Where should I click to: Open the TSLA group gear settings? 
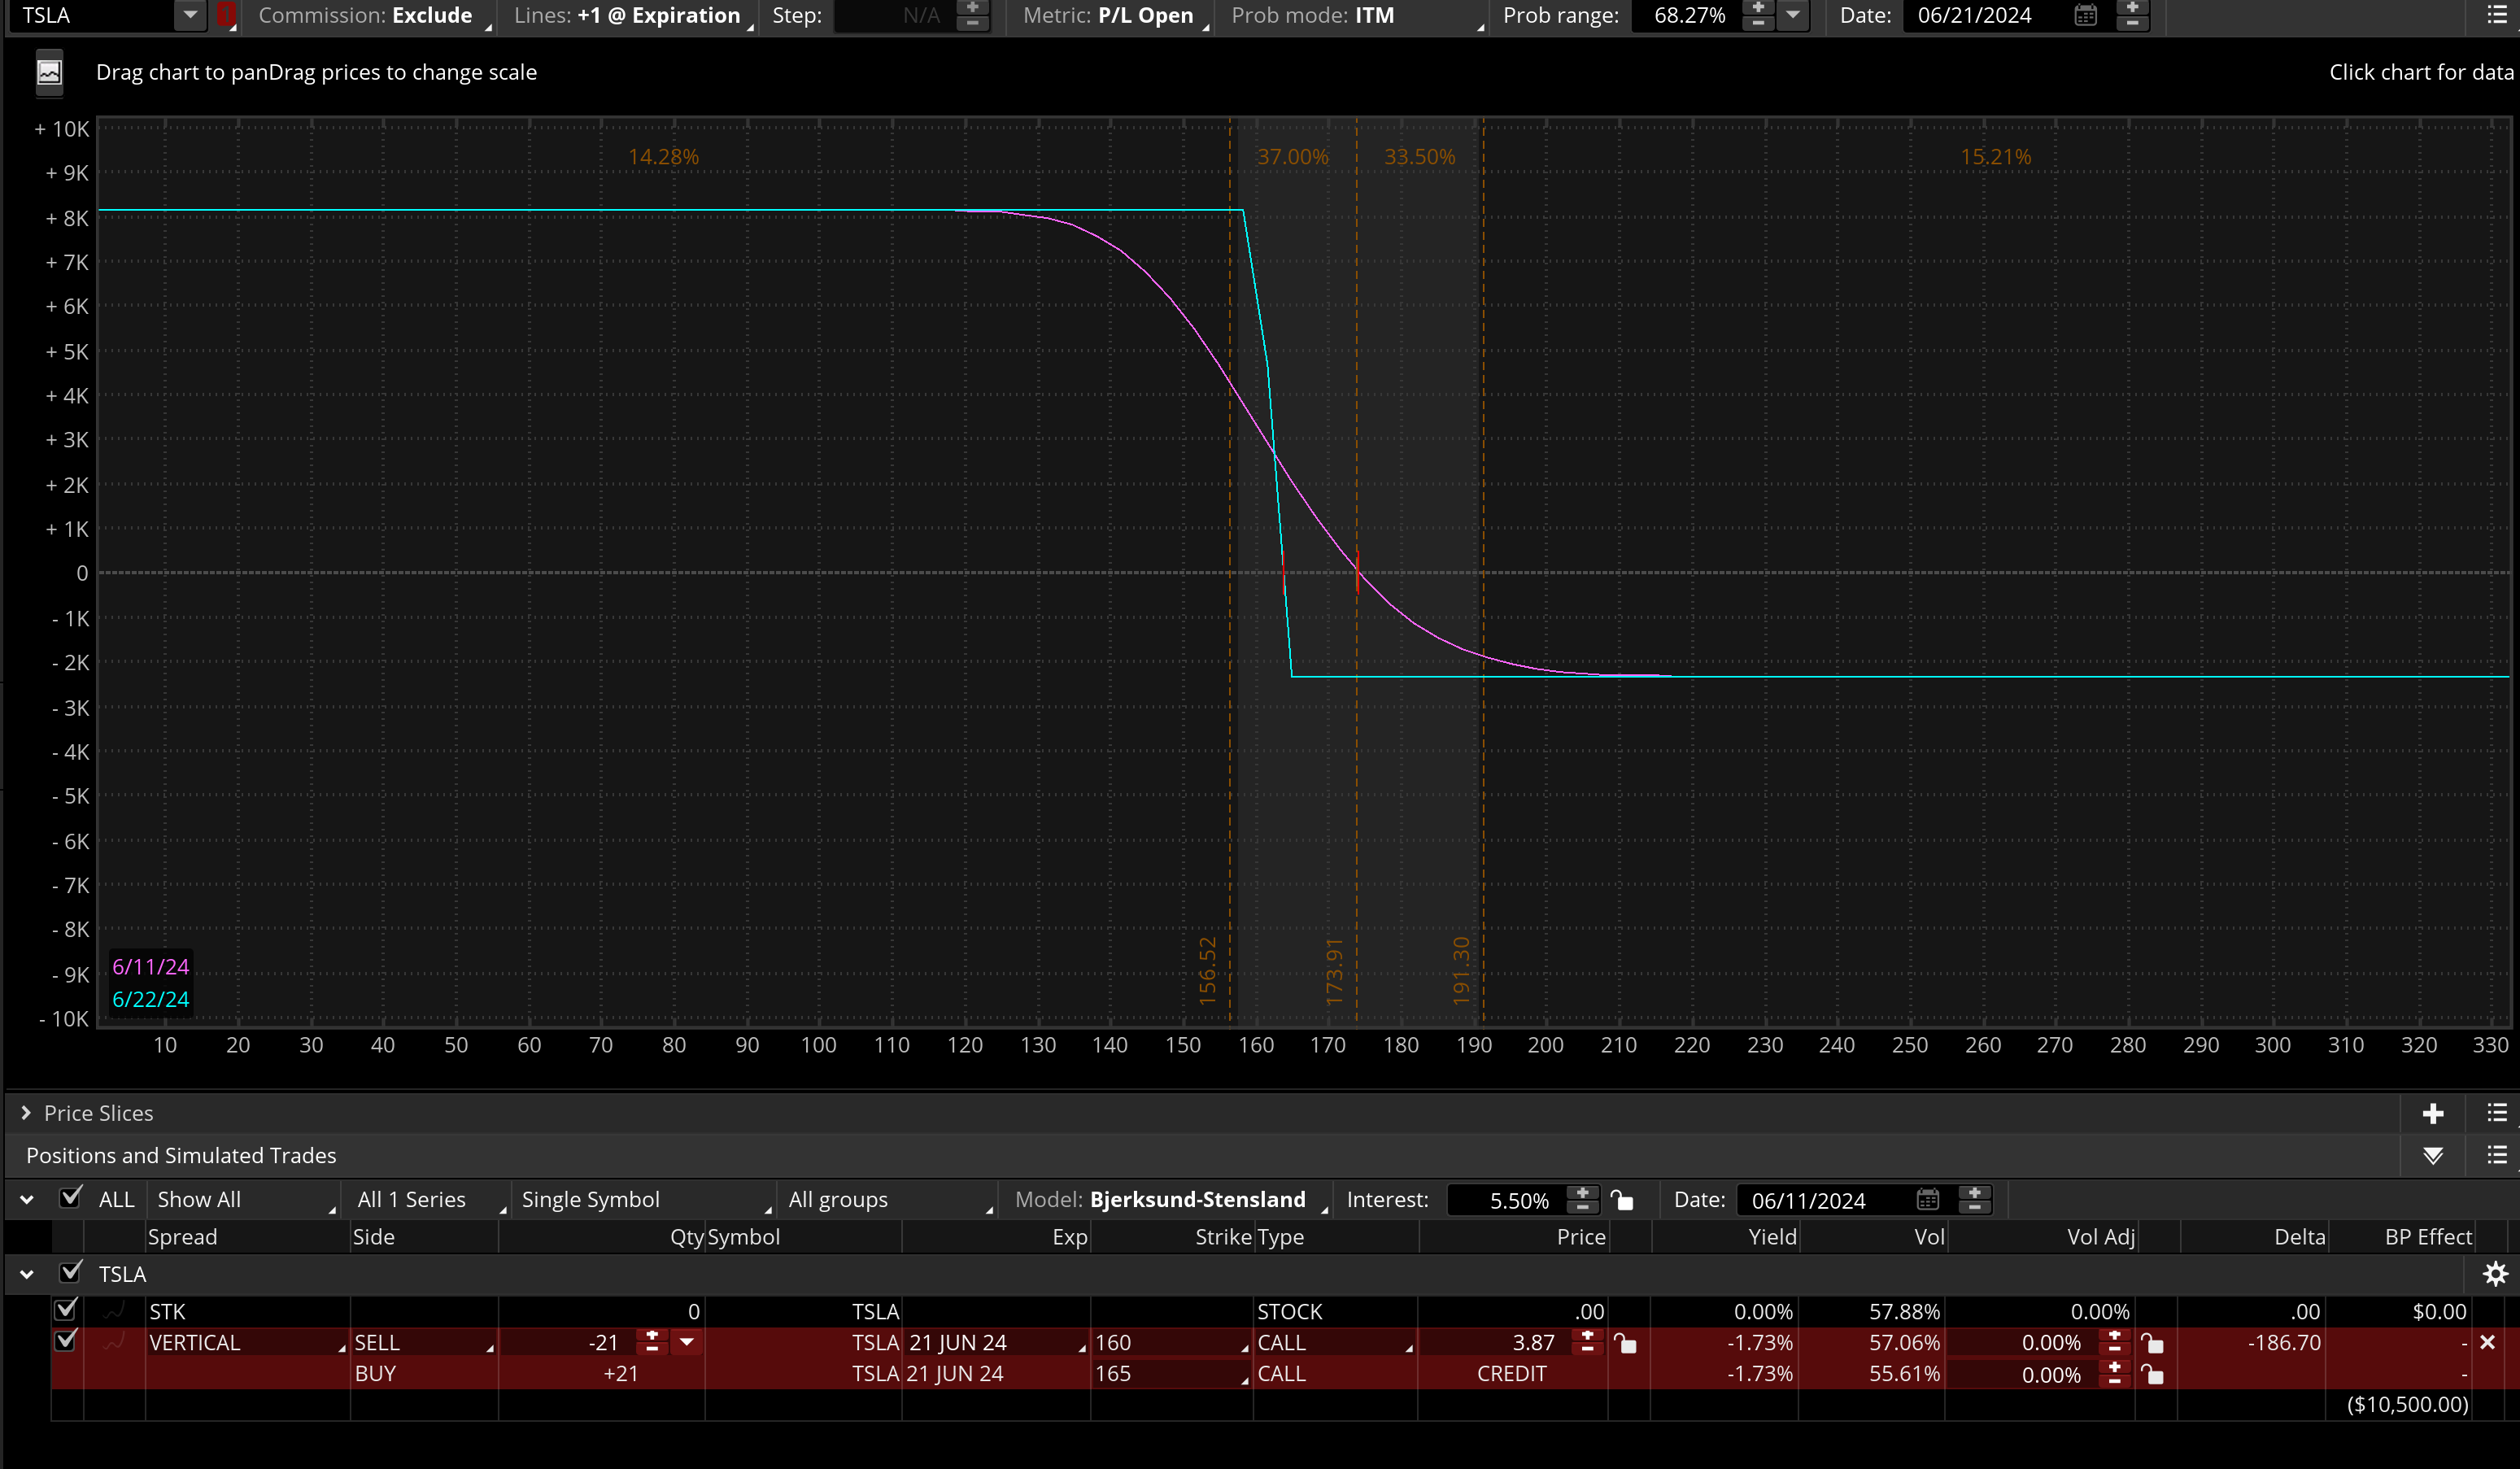click(x=2496, y=1273)
